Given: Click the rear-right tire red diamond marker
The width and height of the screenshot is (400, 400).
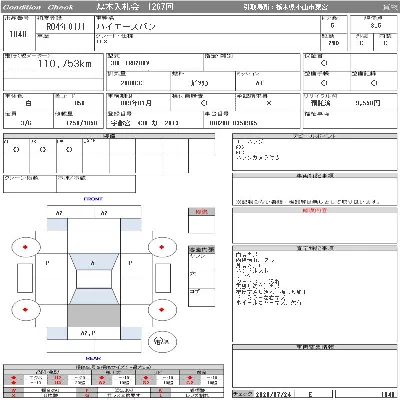Looking at the screenshot, I should (x=162, y=310).
